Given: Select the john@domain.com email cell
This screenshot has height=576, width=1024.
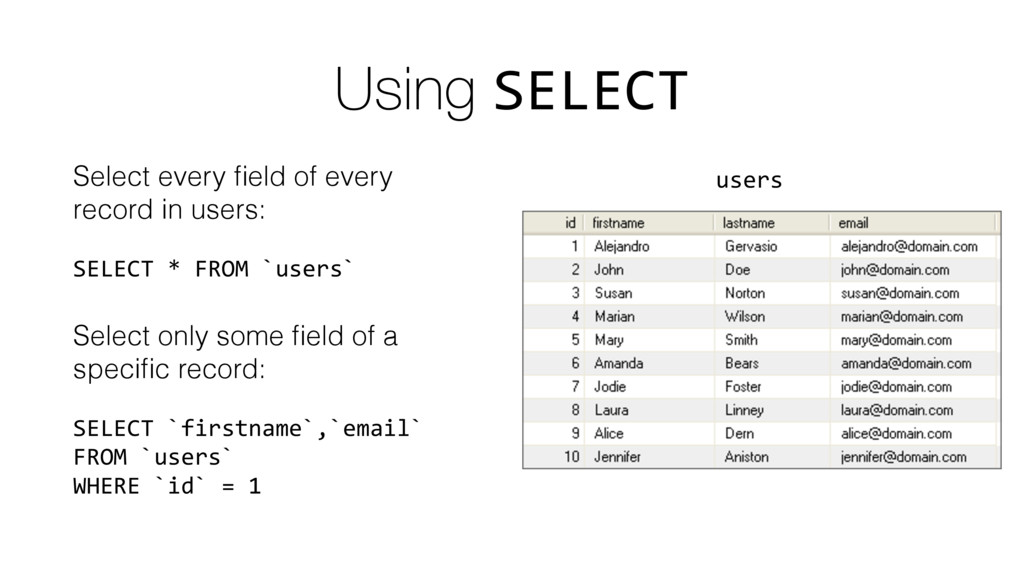Looking at the screenshot, I should (913, 270).
